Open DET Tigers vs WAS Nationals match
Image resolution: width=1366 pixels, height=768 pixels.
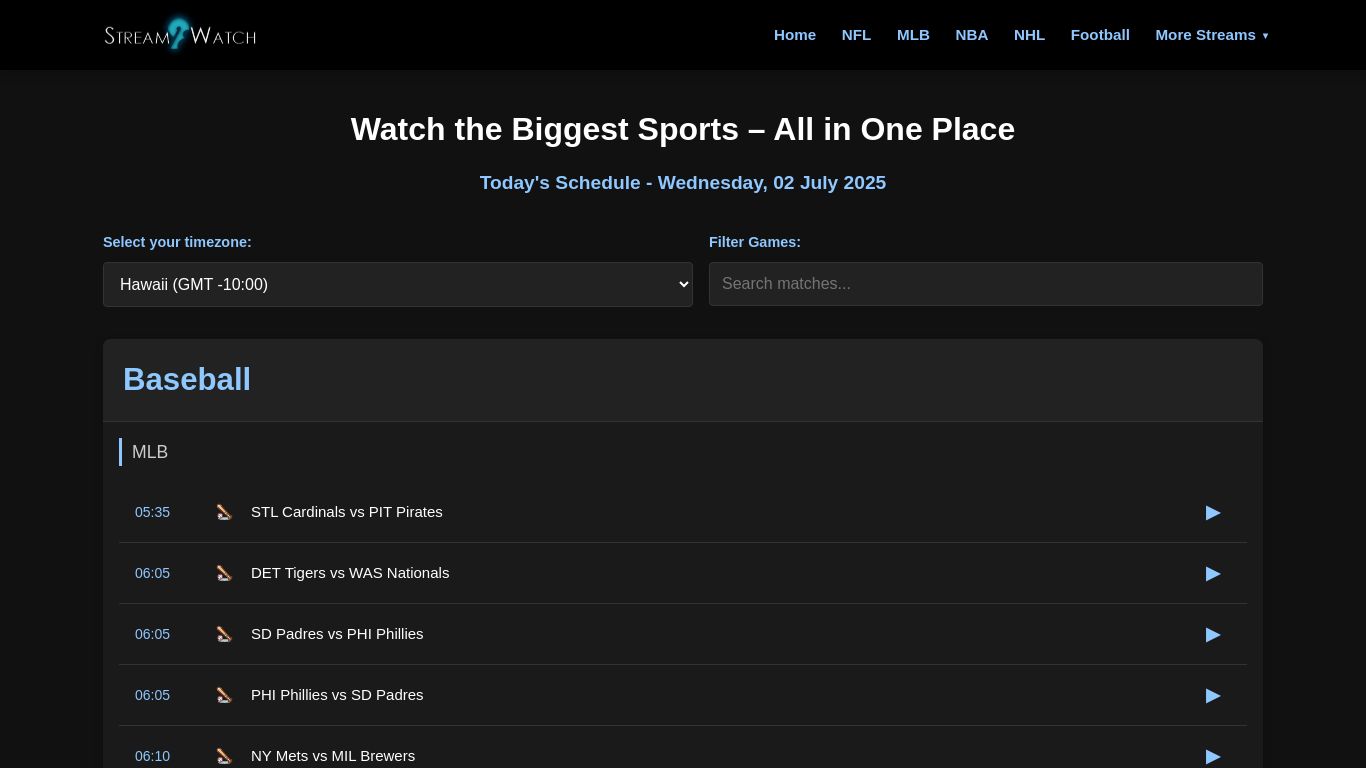[x=350, y=573]
